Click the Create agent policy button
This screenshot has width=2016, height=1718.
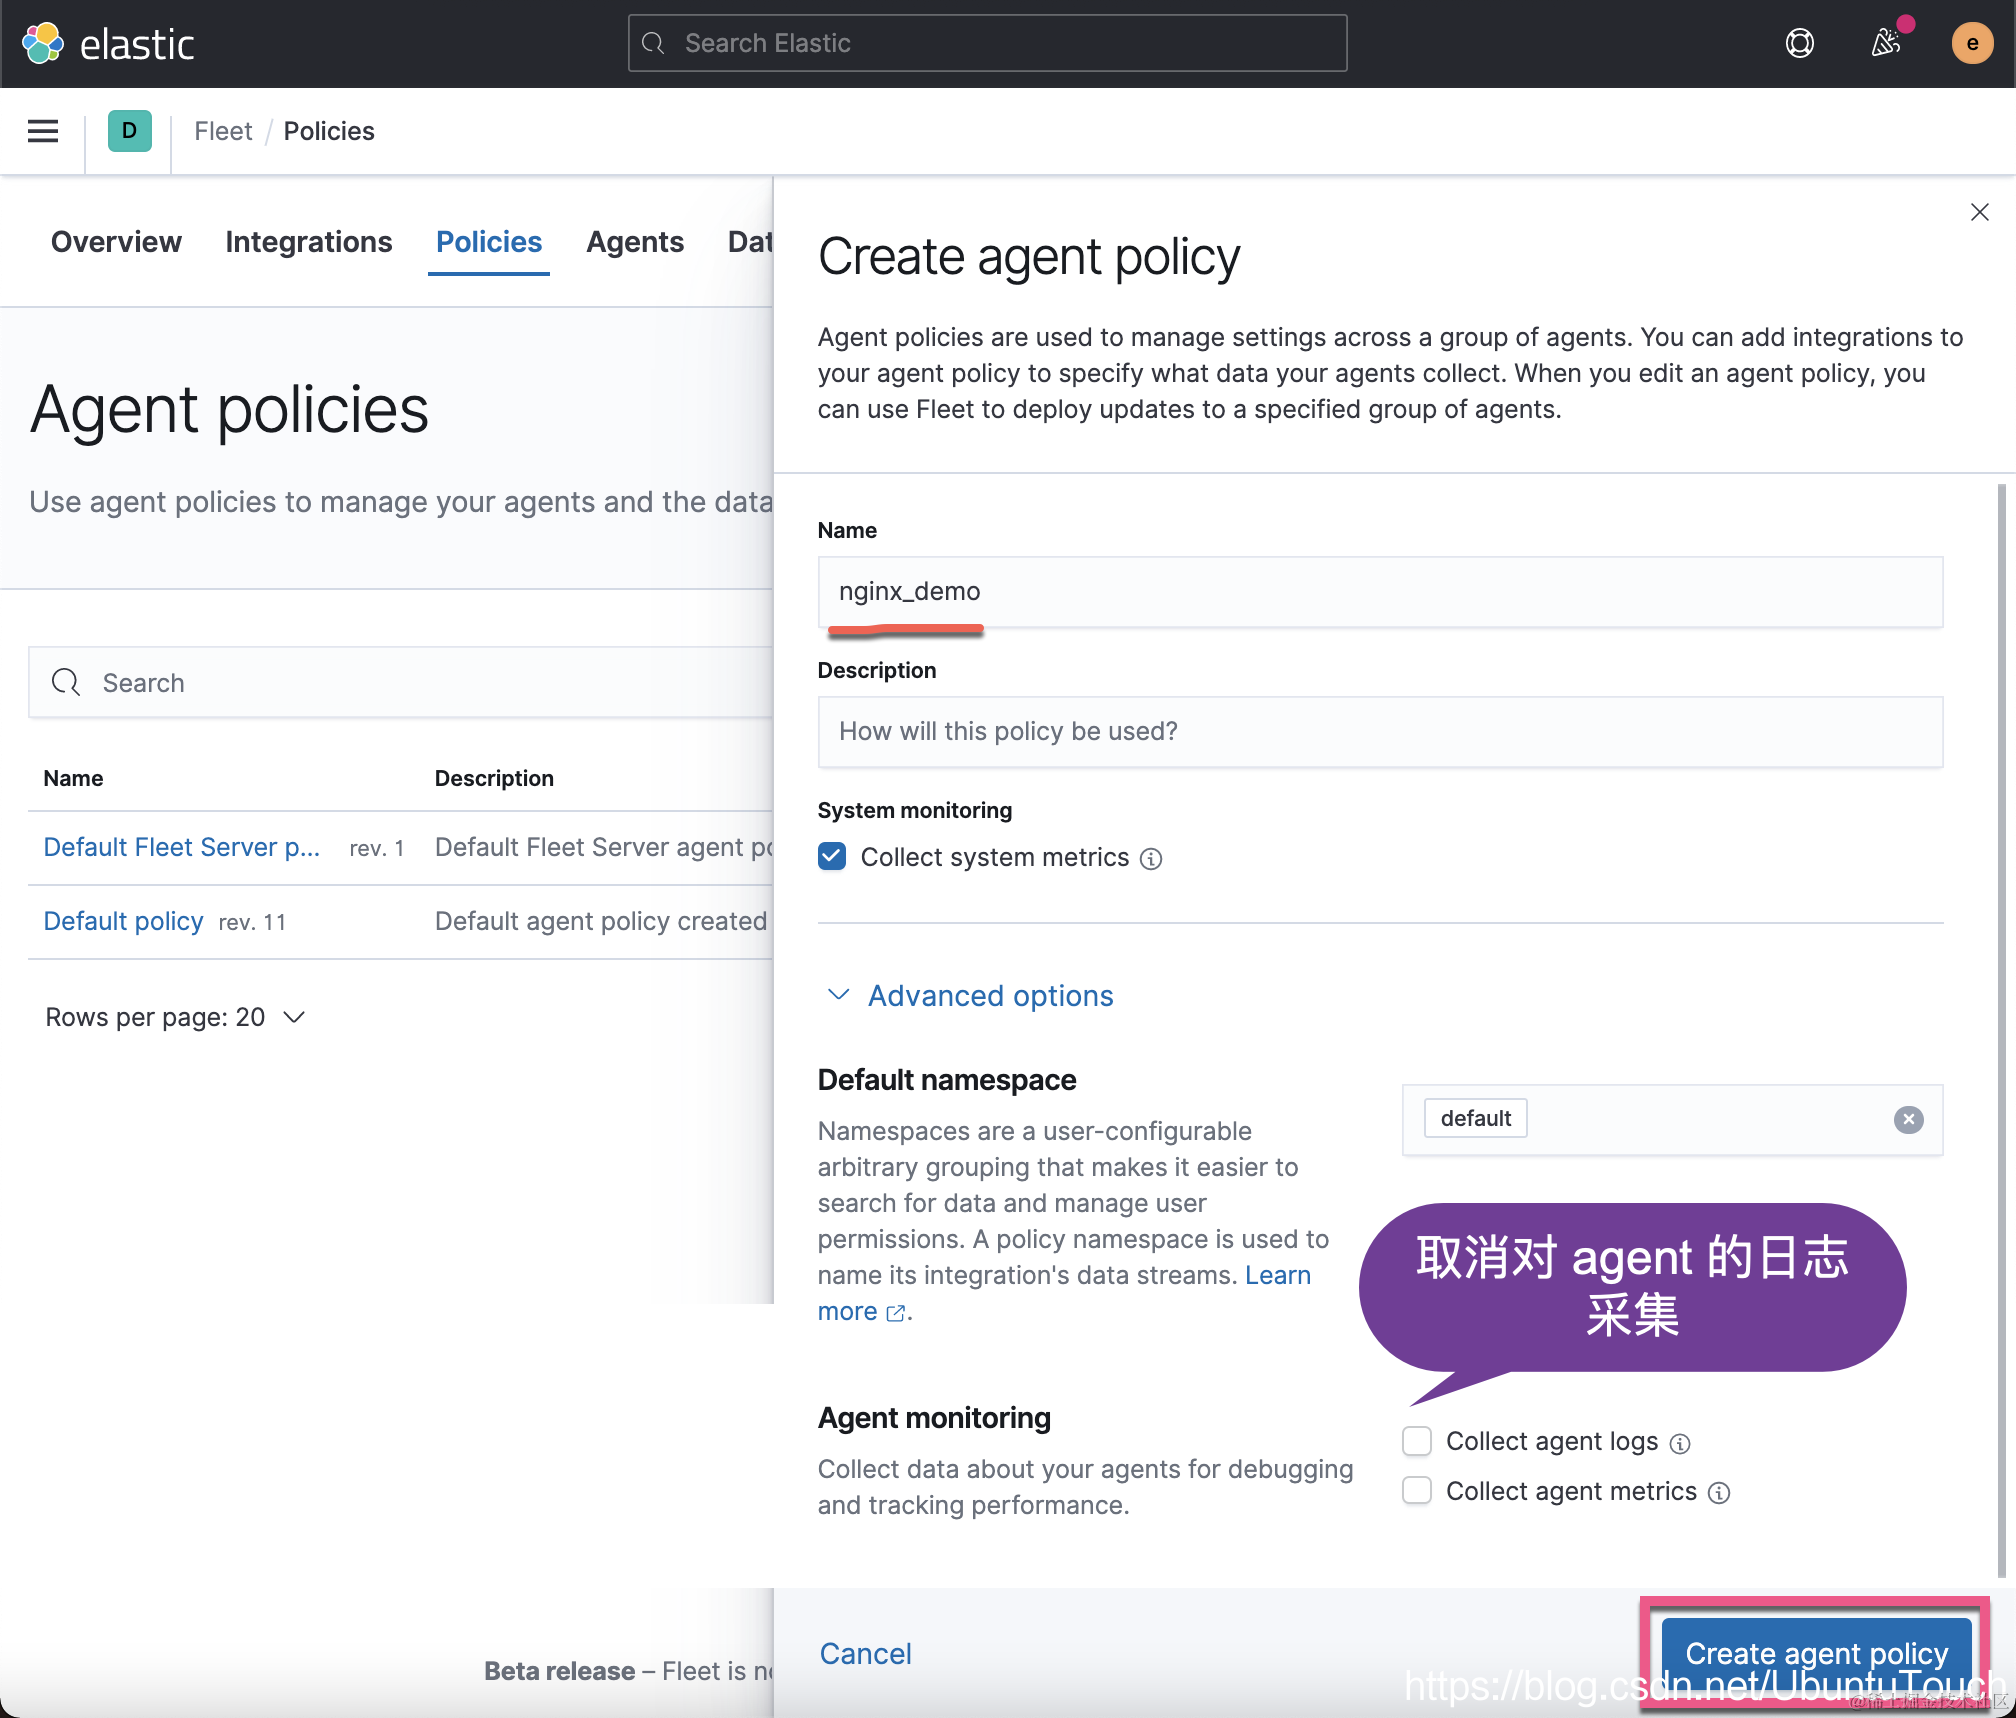pyautogui.click(x=1815, y=1654)
